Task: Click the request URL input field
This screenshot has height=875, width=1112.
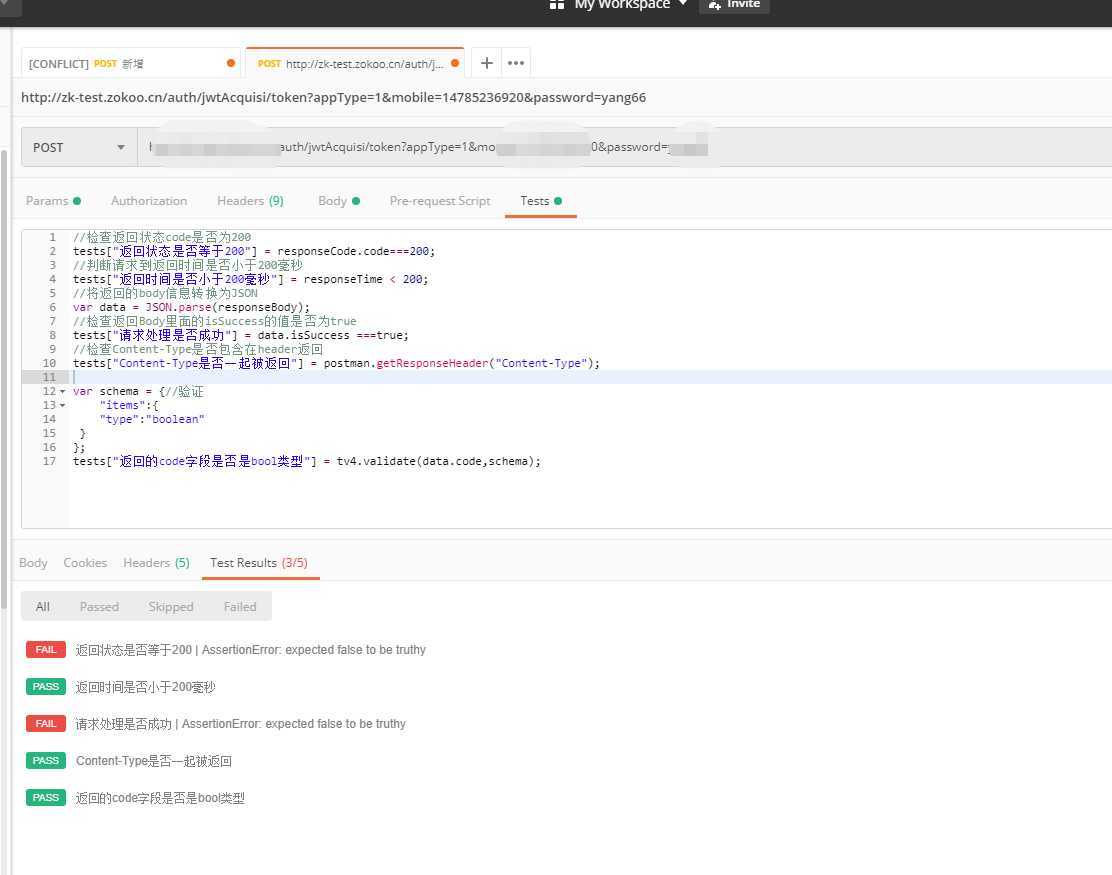Action: 624,147
